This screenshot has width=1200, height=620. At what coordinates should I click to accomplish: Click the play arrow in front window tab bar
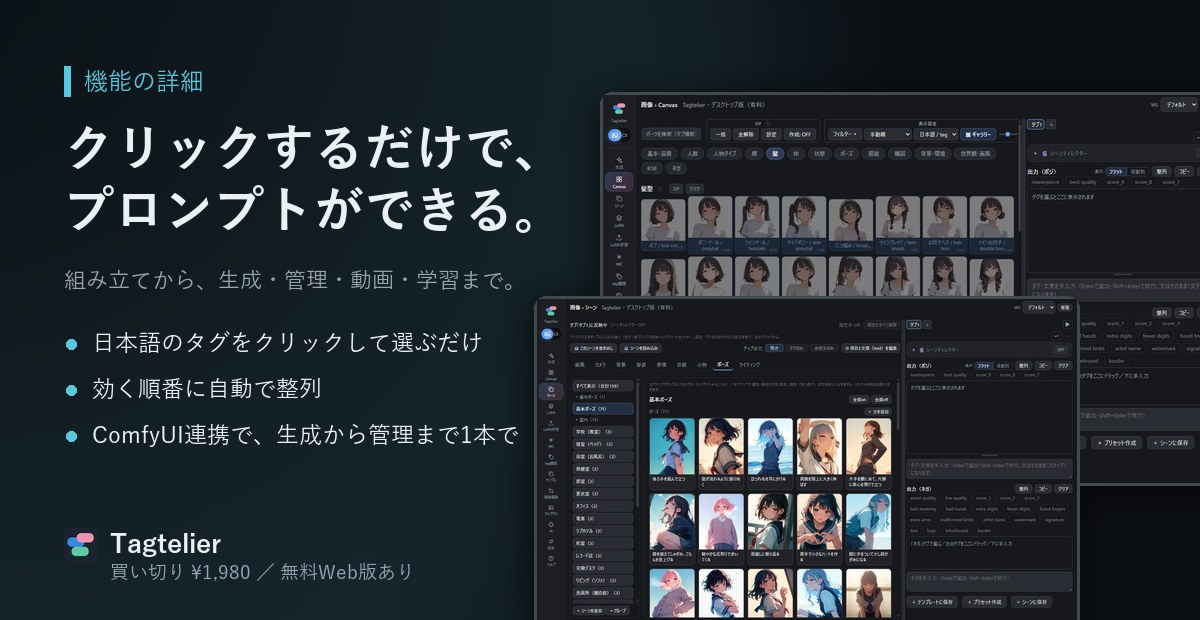(x=1067, y=324)
